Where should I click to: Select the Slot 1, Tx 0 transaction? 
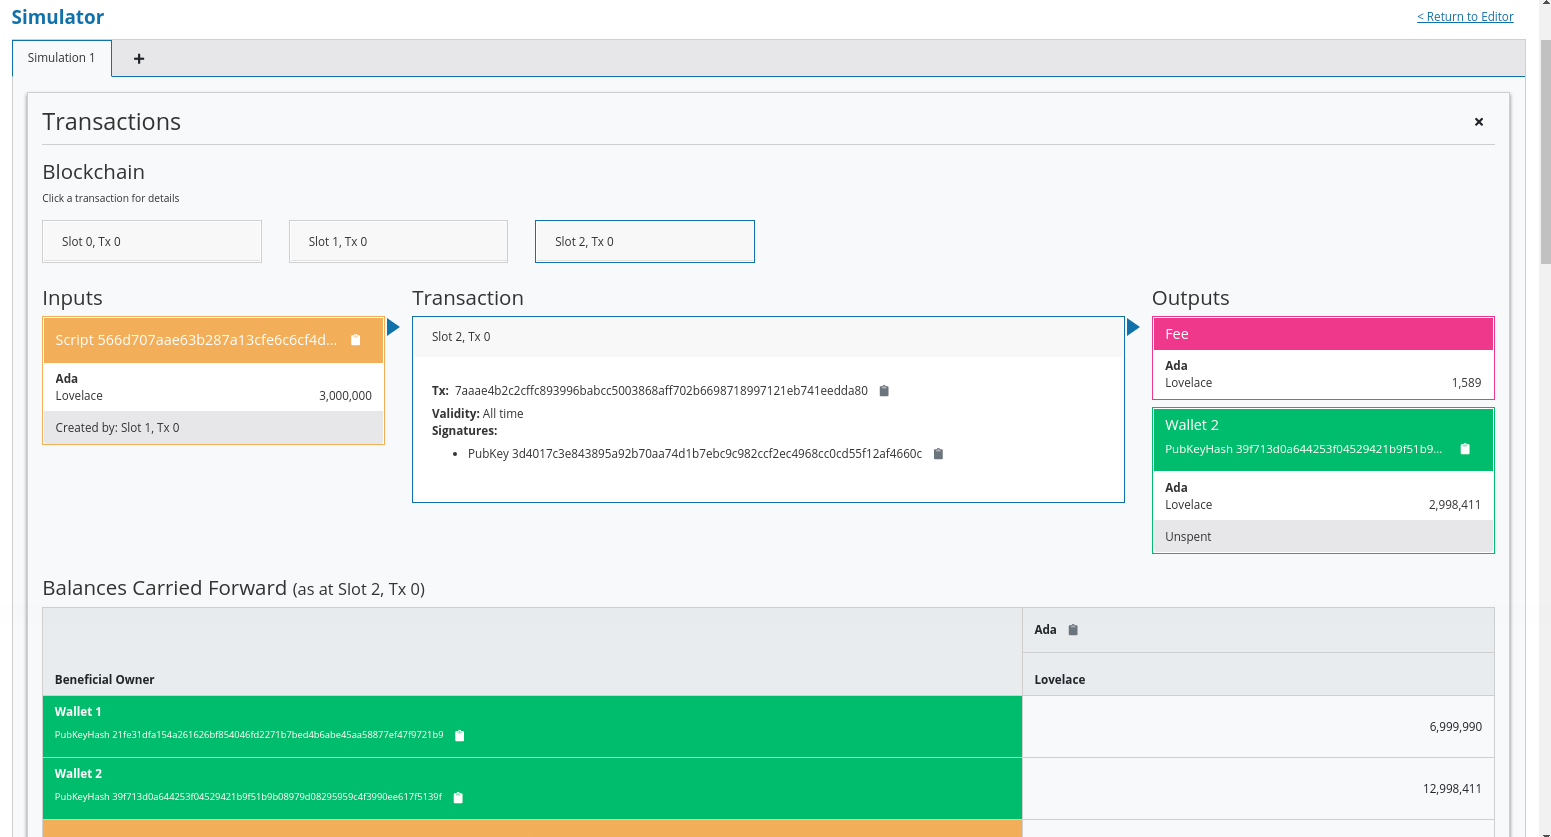tap(398, 242)
